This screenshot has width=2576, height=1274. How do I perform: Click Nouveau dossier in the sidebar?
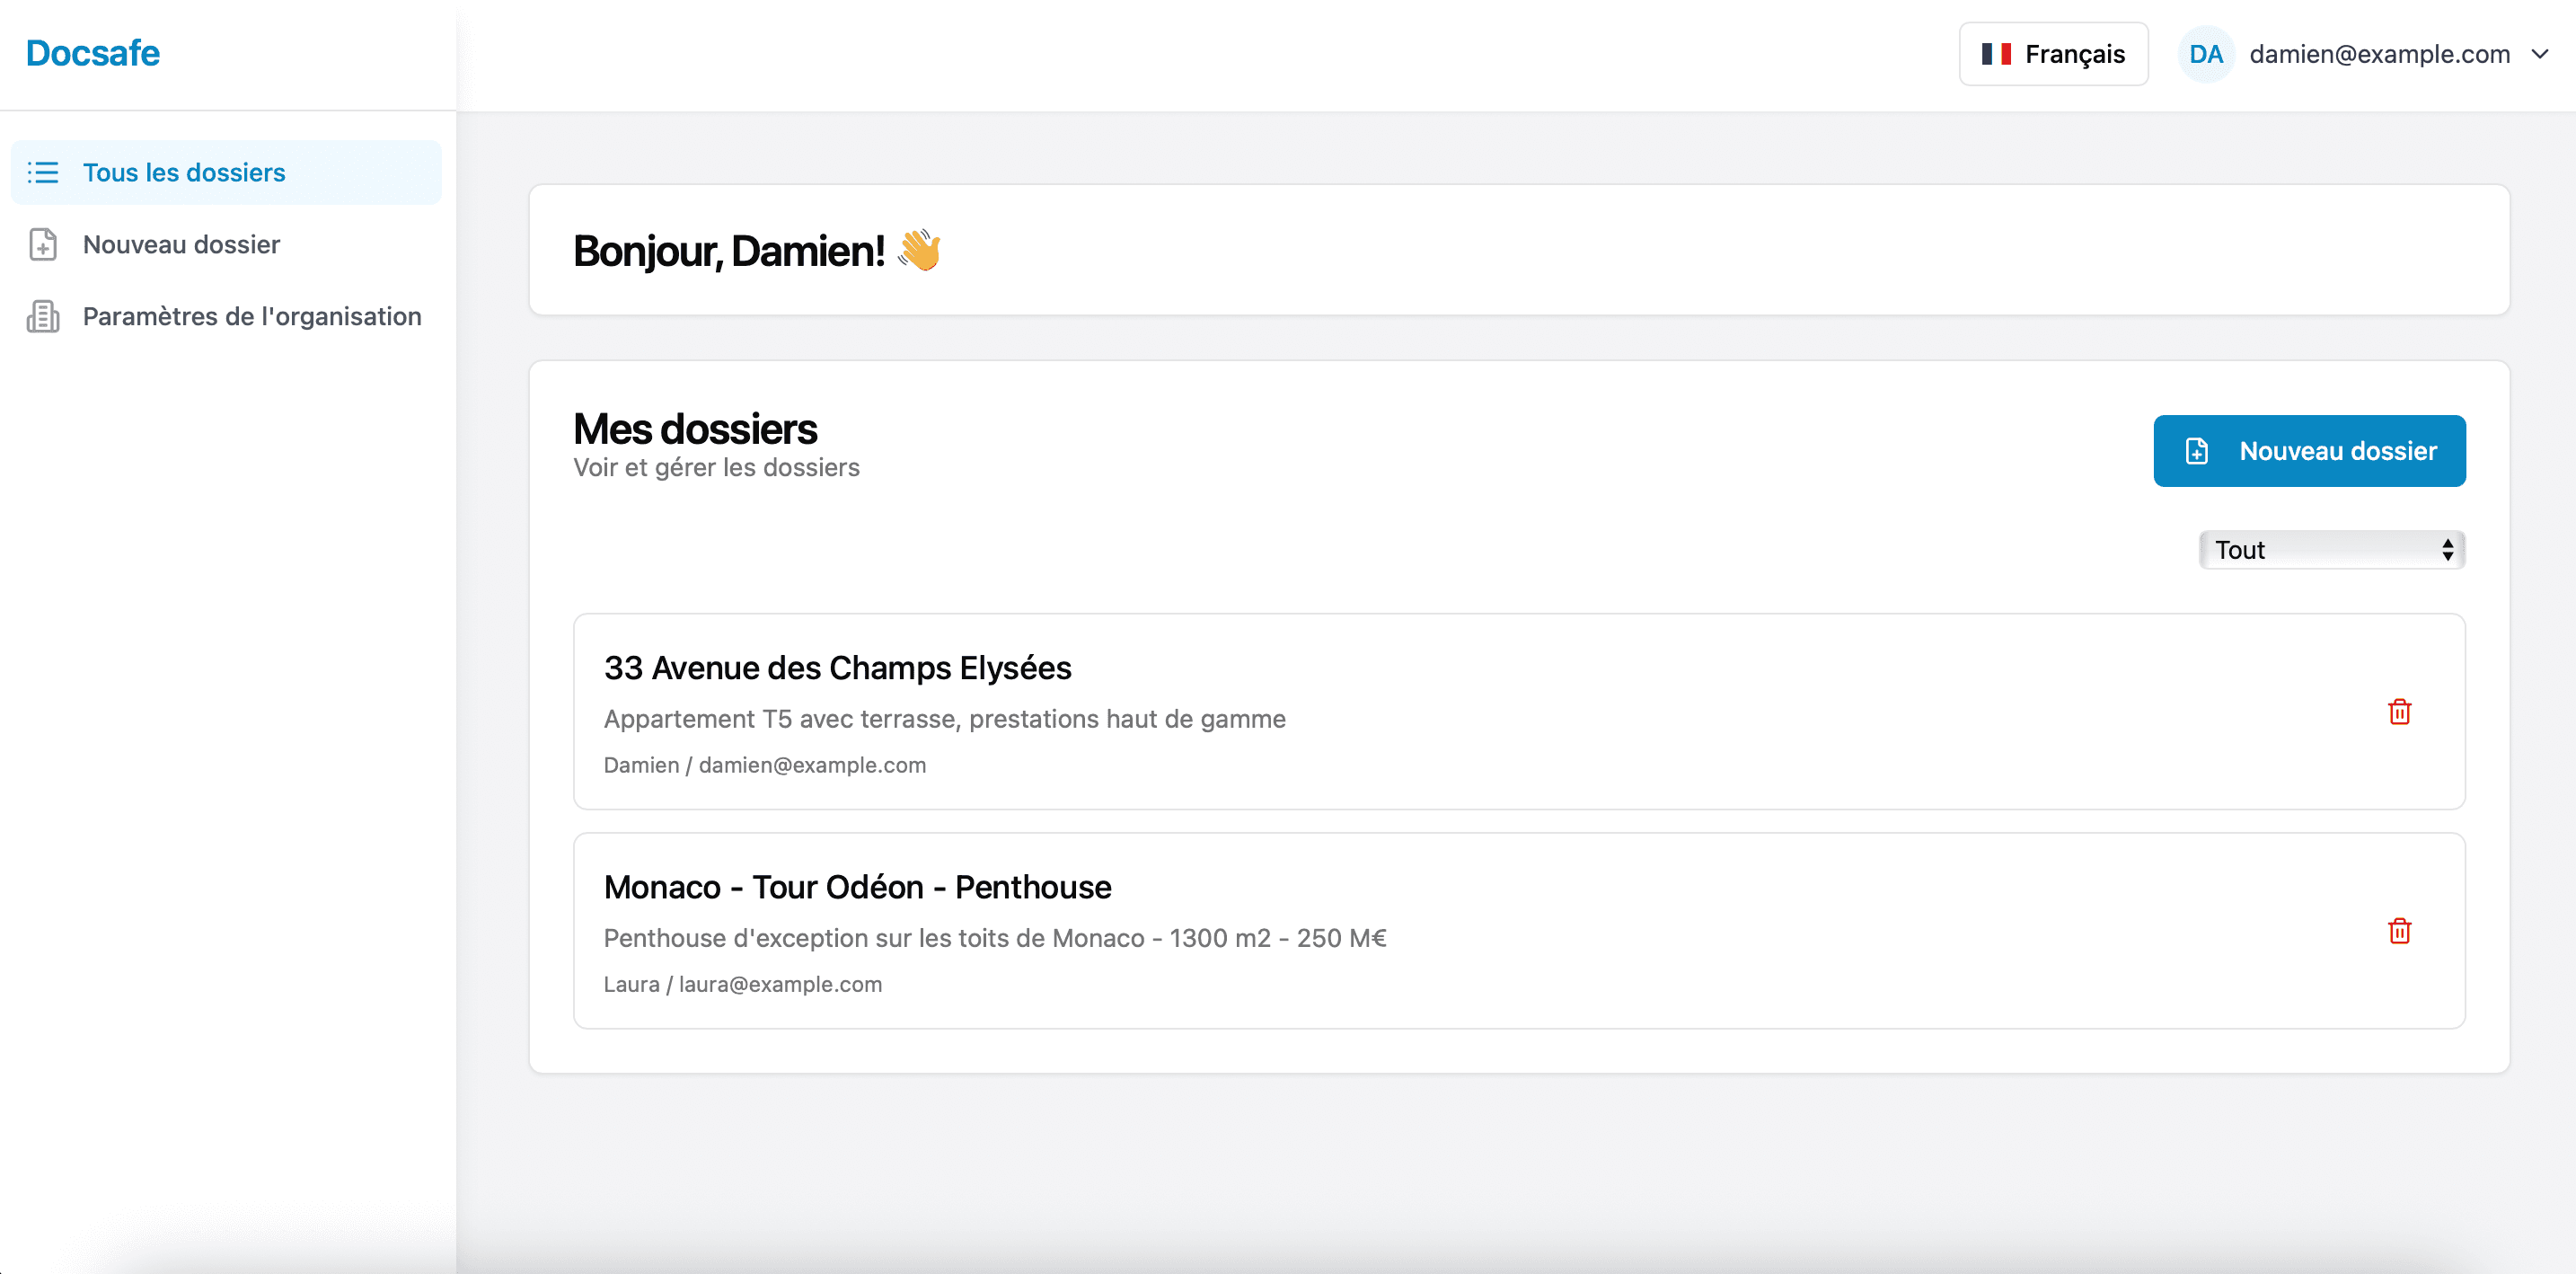182,244
